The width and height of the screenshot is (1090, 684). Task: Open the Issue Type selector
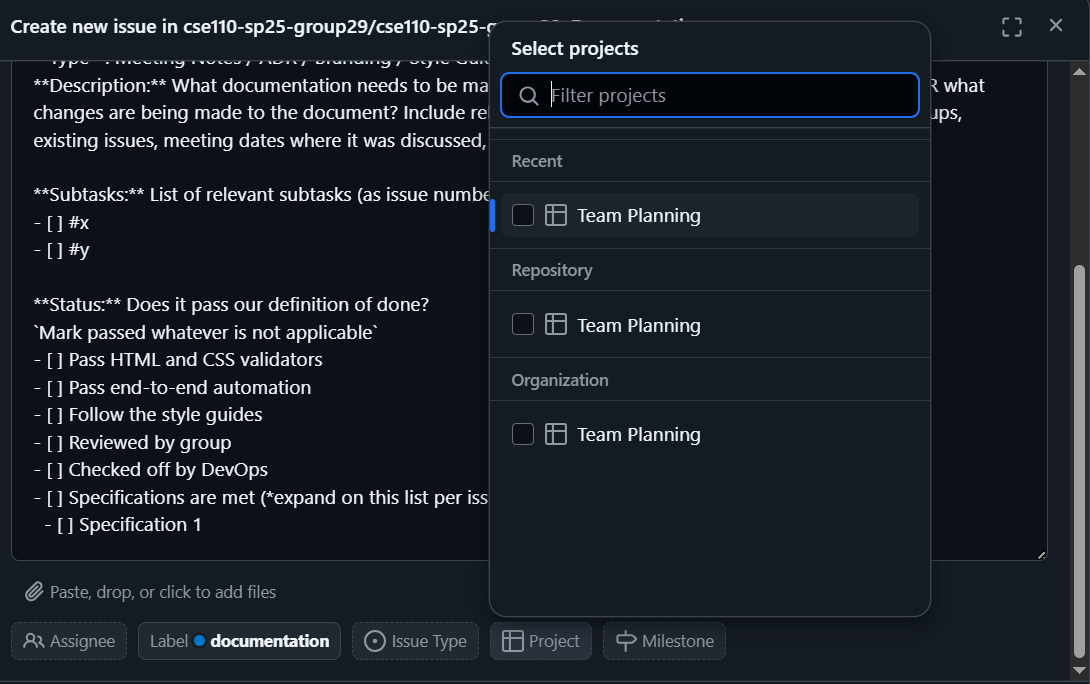pyautogui.click(x=415, y=641)
